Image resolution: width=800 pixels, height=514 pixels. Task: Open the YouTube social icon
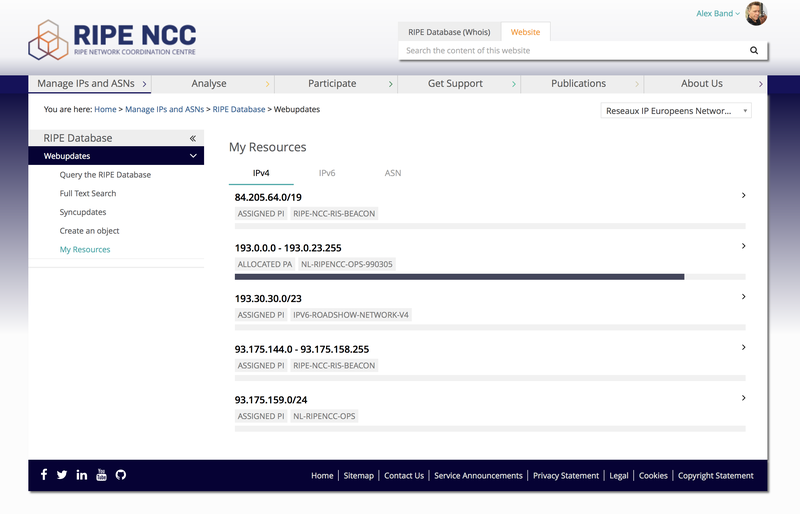coord(101,475)
